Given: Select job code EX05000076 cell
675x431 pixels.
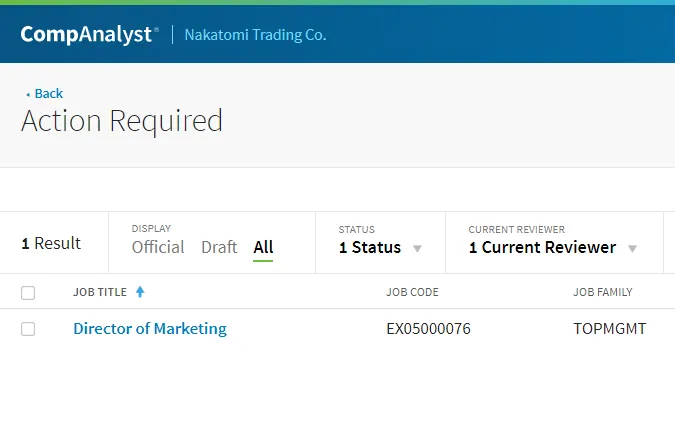Looking at the screenshot, I should tap(428, 329).
